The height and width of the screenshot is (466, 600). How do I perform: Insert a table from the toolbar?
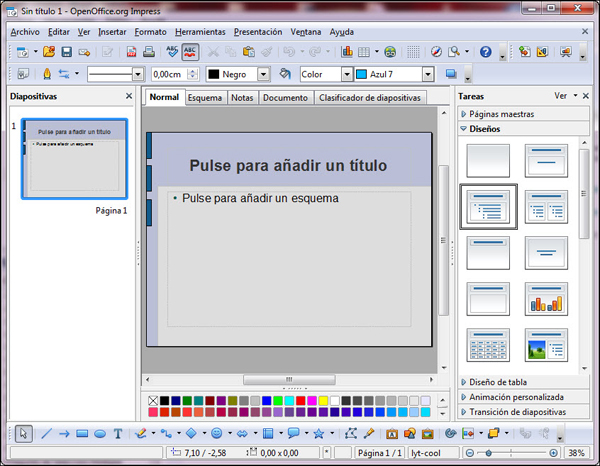click(x=364, y=52)
